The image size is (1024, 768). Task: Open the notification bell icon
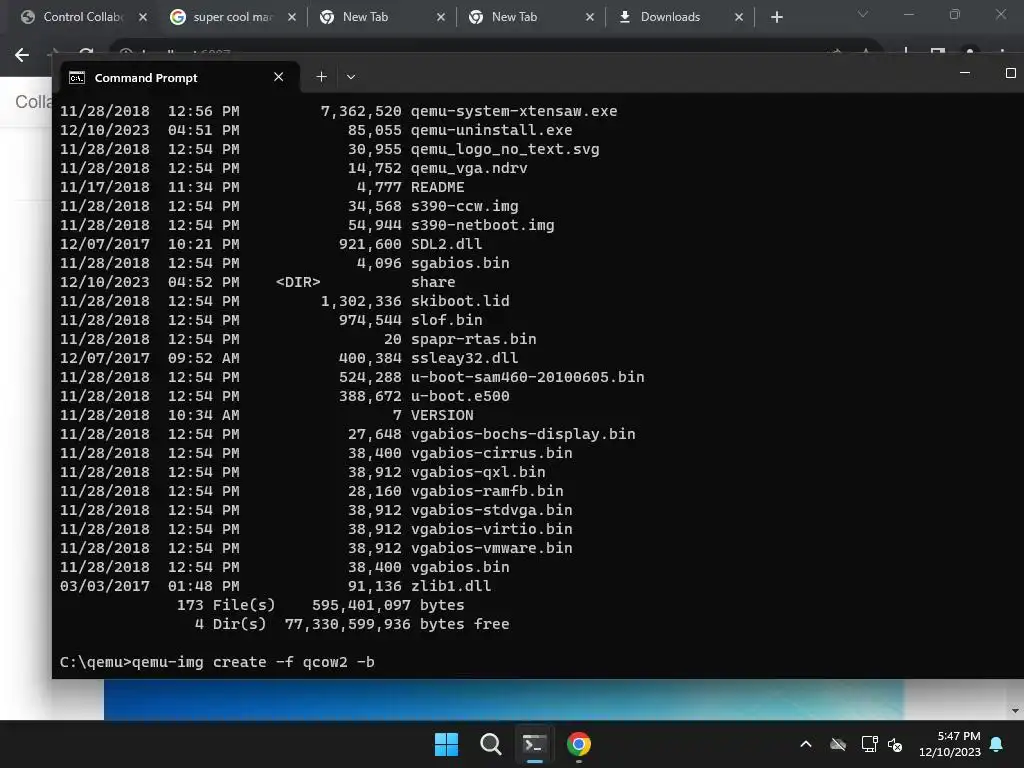997,744
